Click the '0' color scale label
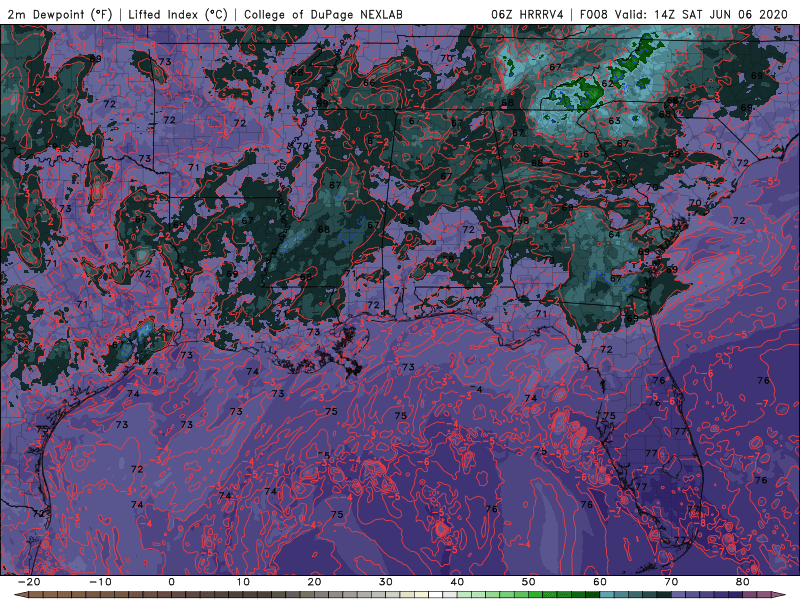This screenshot has height=600, width=800. click(171, 582)
